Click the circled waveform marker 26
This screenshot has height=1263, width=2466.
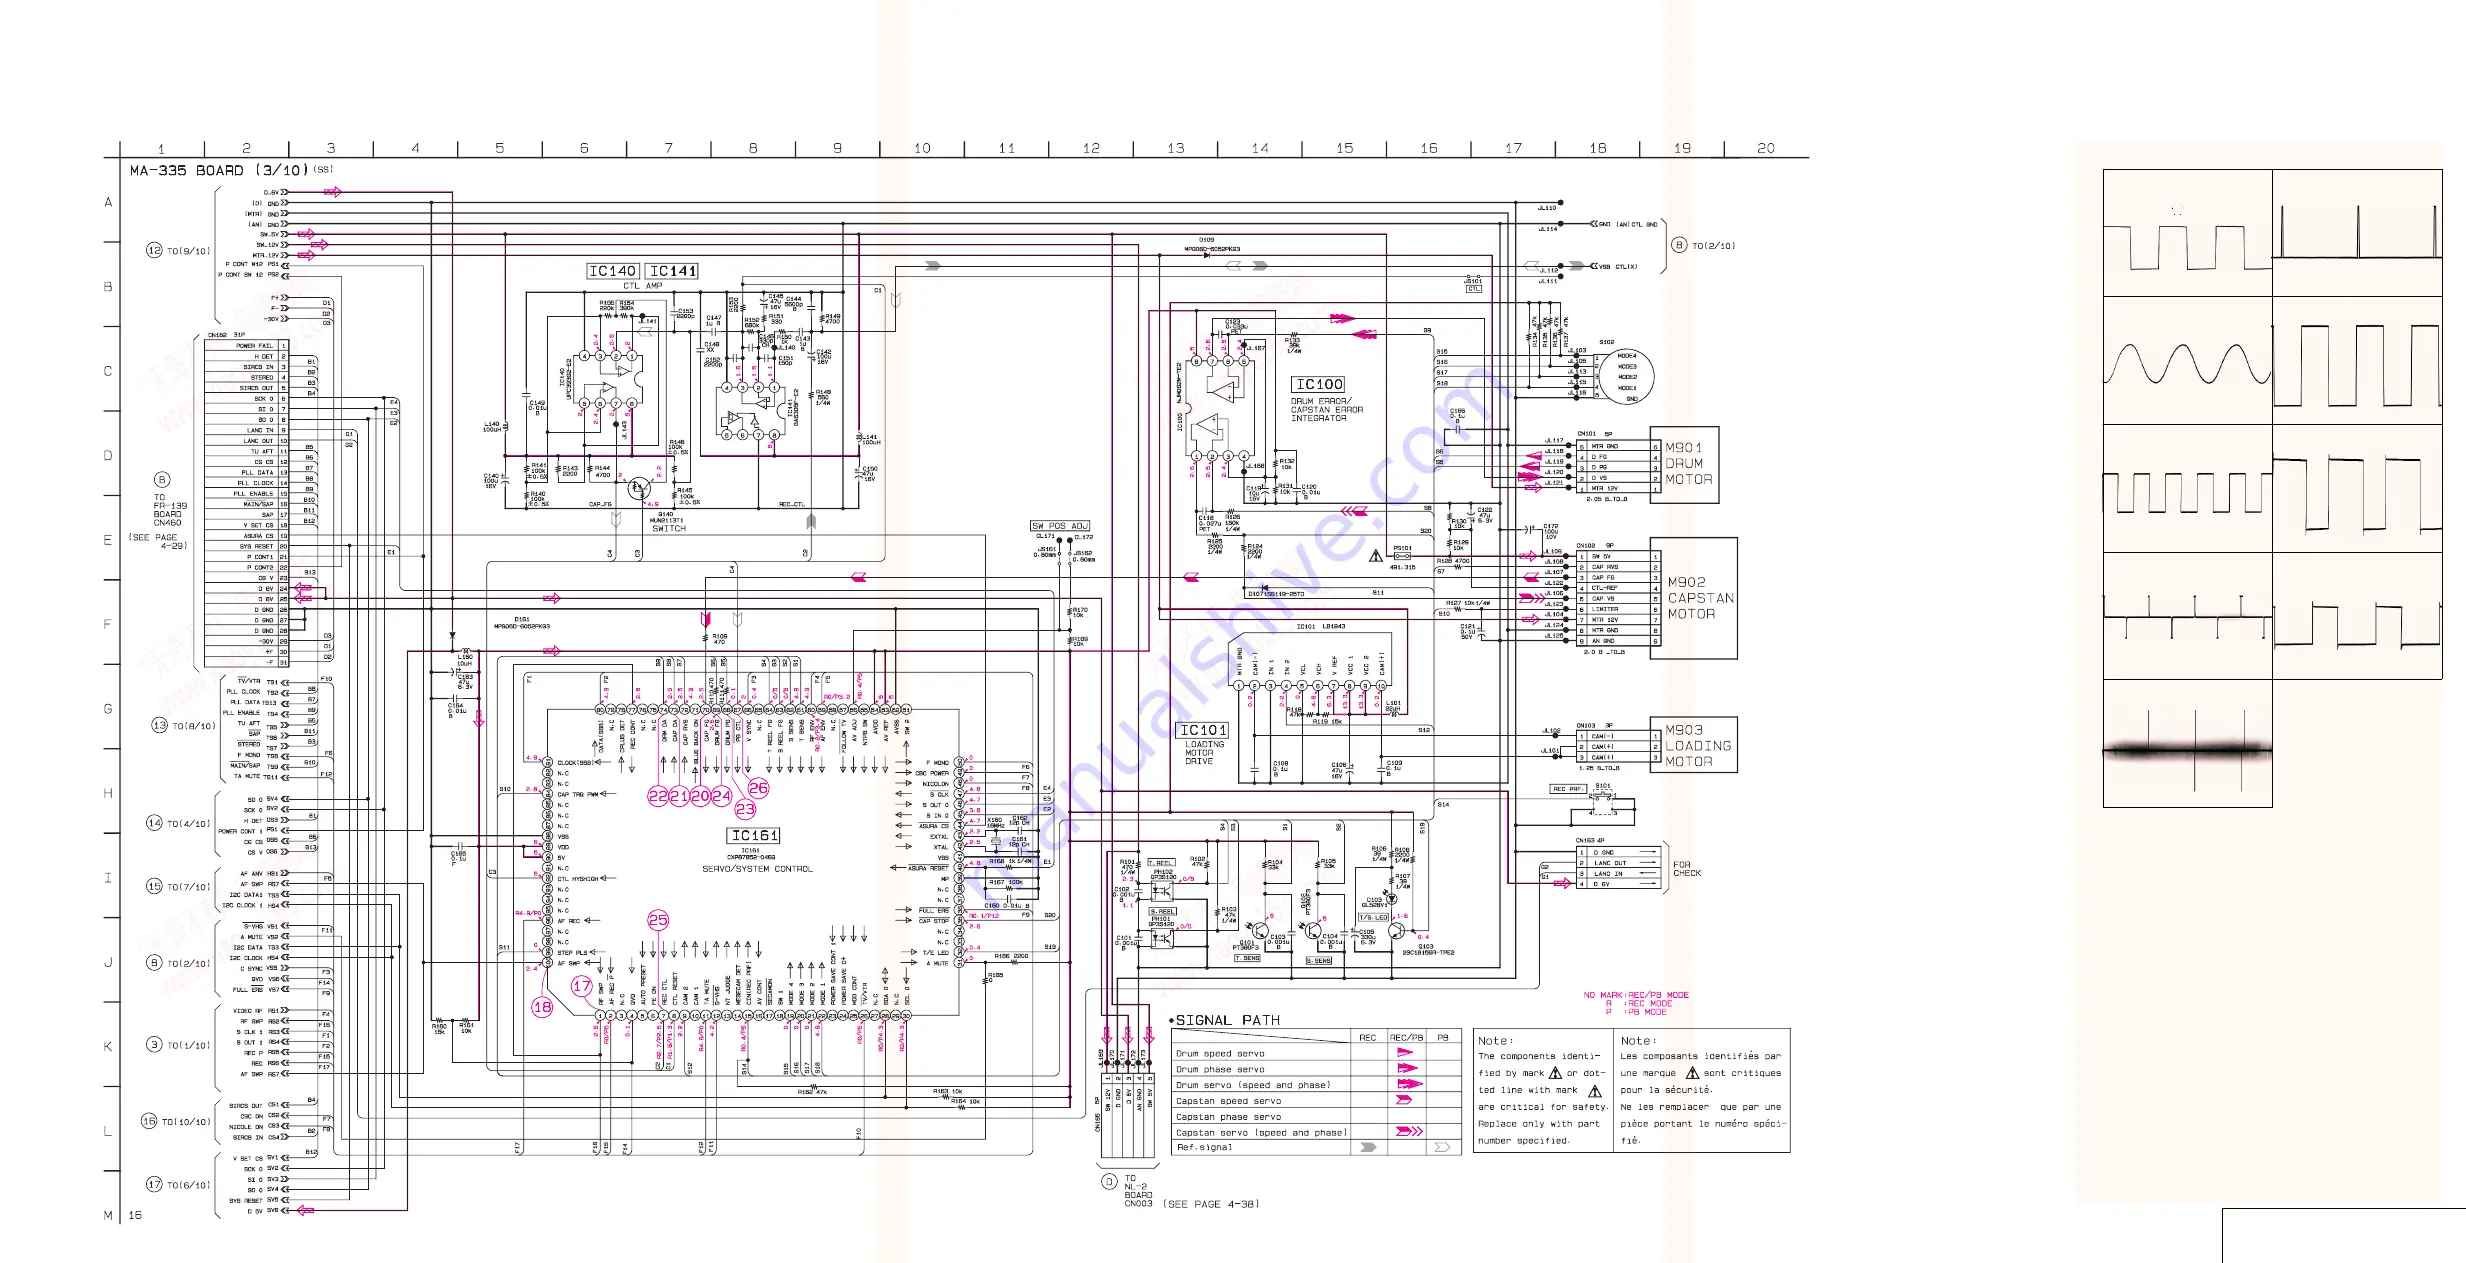point(759,788)
